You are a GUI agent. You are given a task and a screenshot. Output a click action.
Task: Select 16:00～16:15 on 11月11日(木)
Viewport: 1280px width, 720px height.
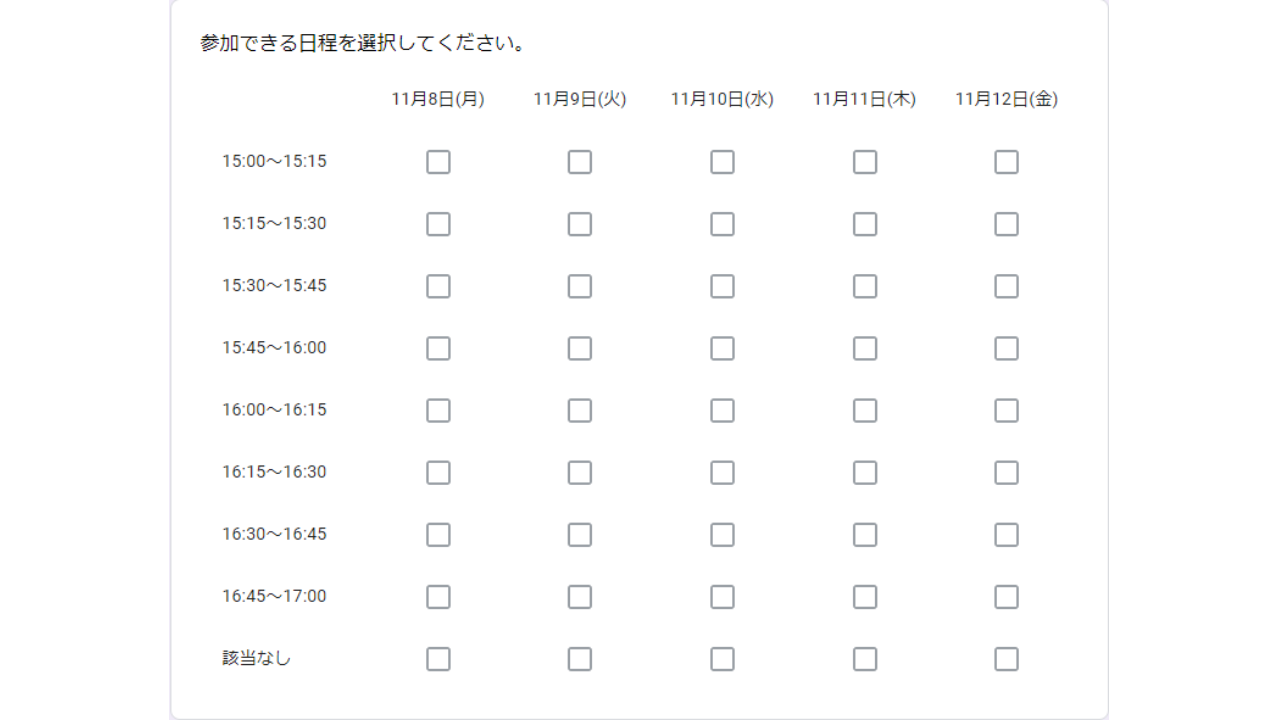point(865,410)
